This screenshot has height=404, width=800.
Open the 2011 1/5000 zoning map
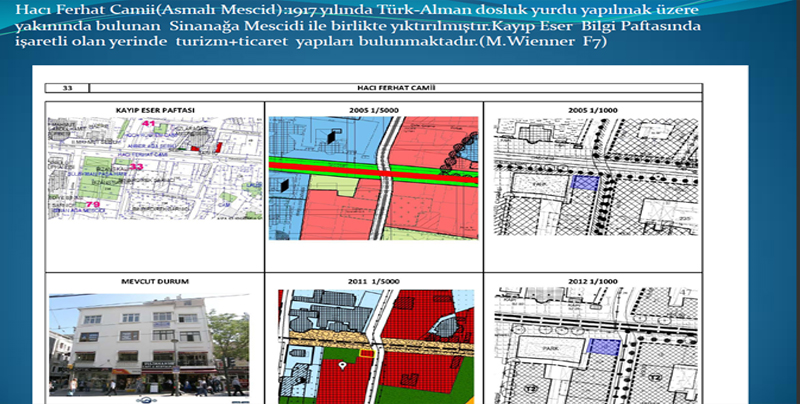[372, 346]
